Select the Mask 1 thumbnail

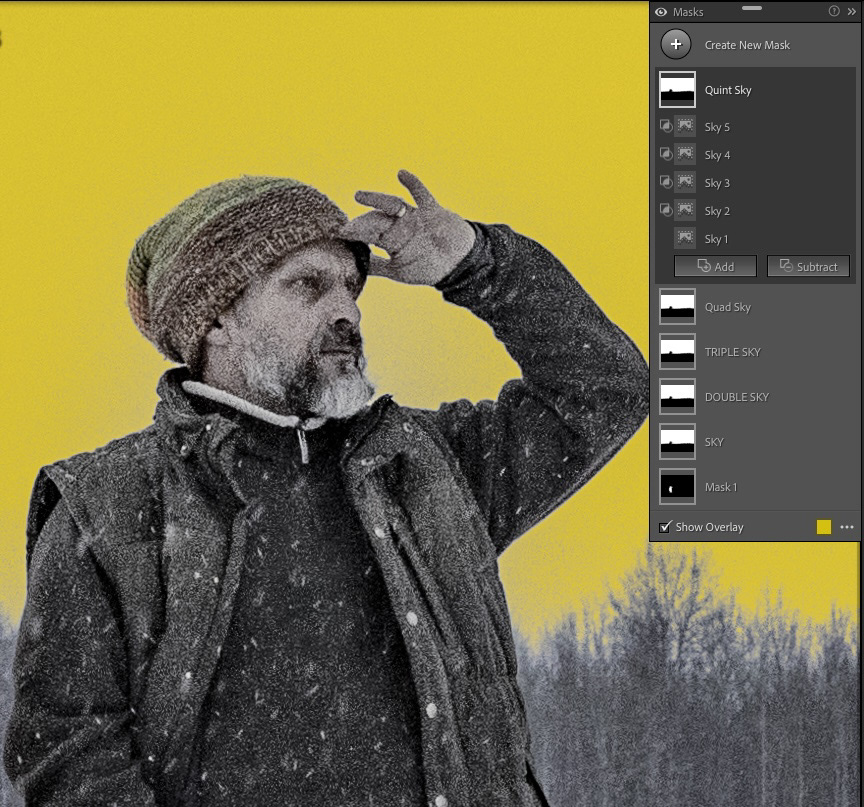click(x=677, y=486)
